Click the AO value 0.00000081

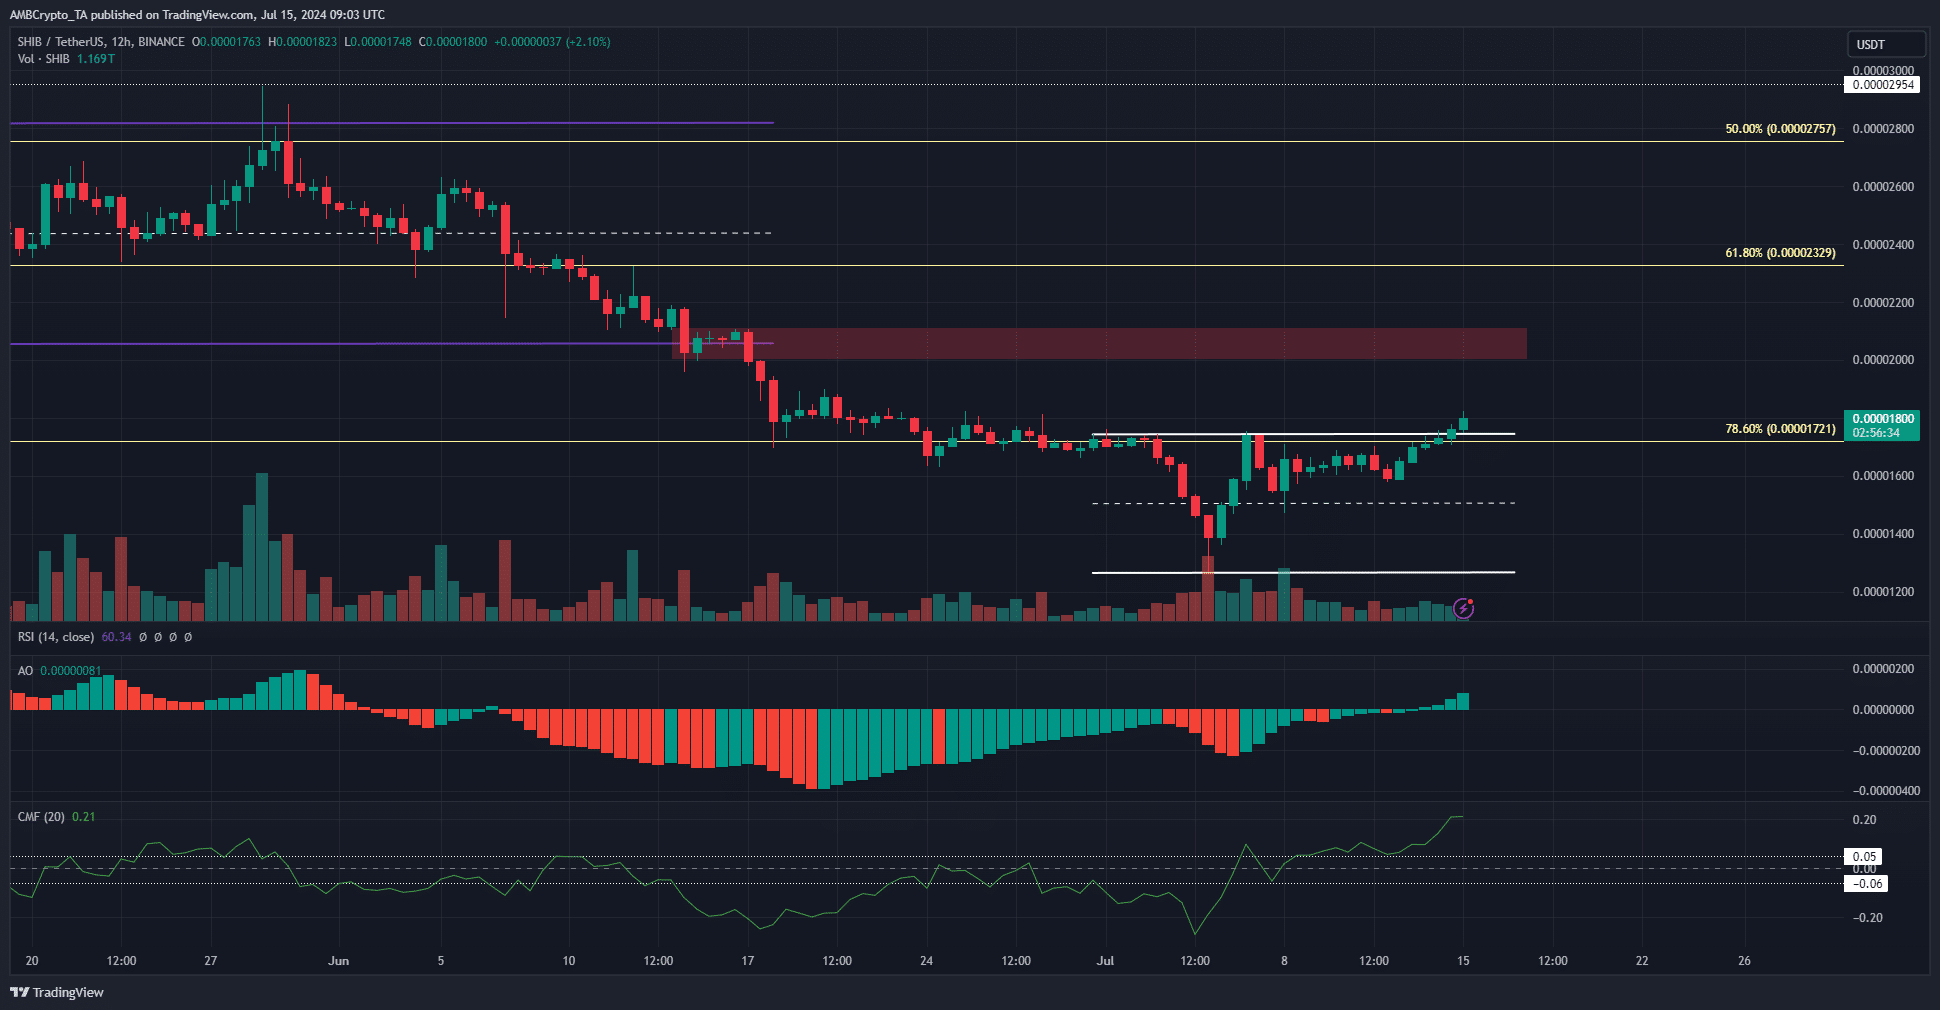pyautogui.click(x=70, y=671)
